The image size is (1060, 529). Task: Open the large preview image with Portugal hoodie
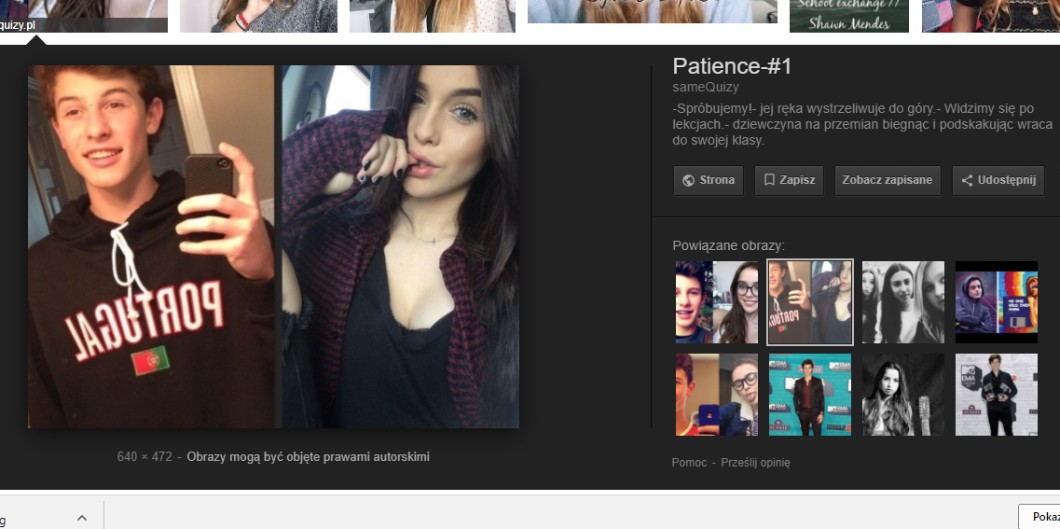[273, 247]
